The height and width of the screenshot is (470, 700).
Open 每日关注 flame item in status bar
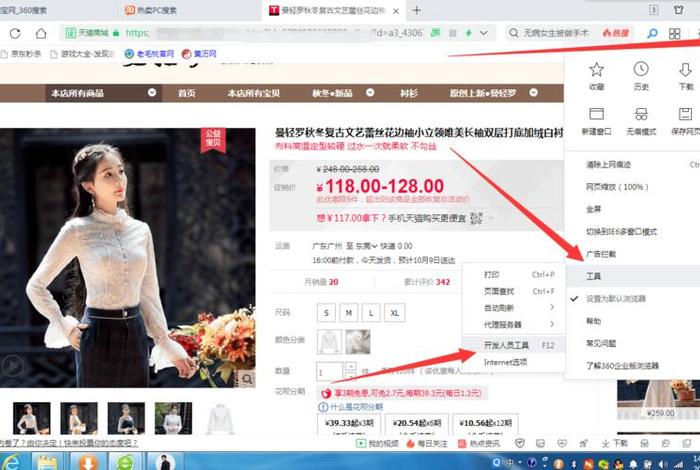[426, 443]
